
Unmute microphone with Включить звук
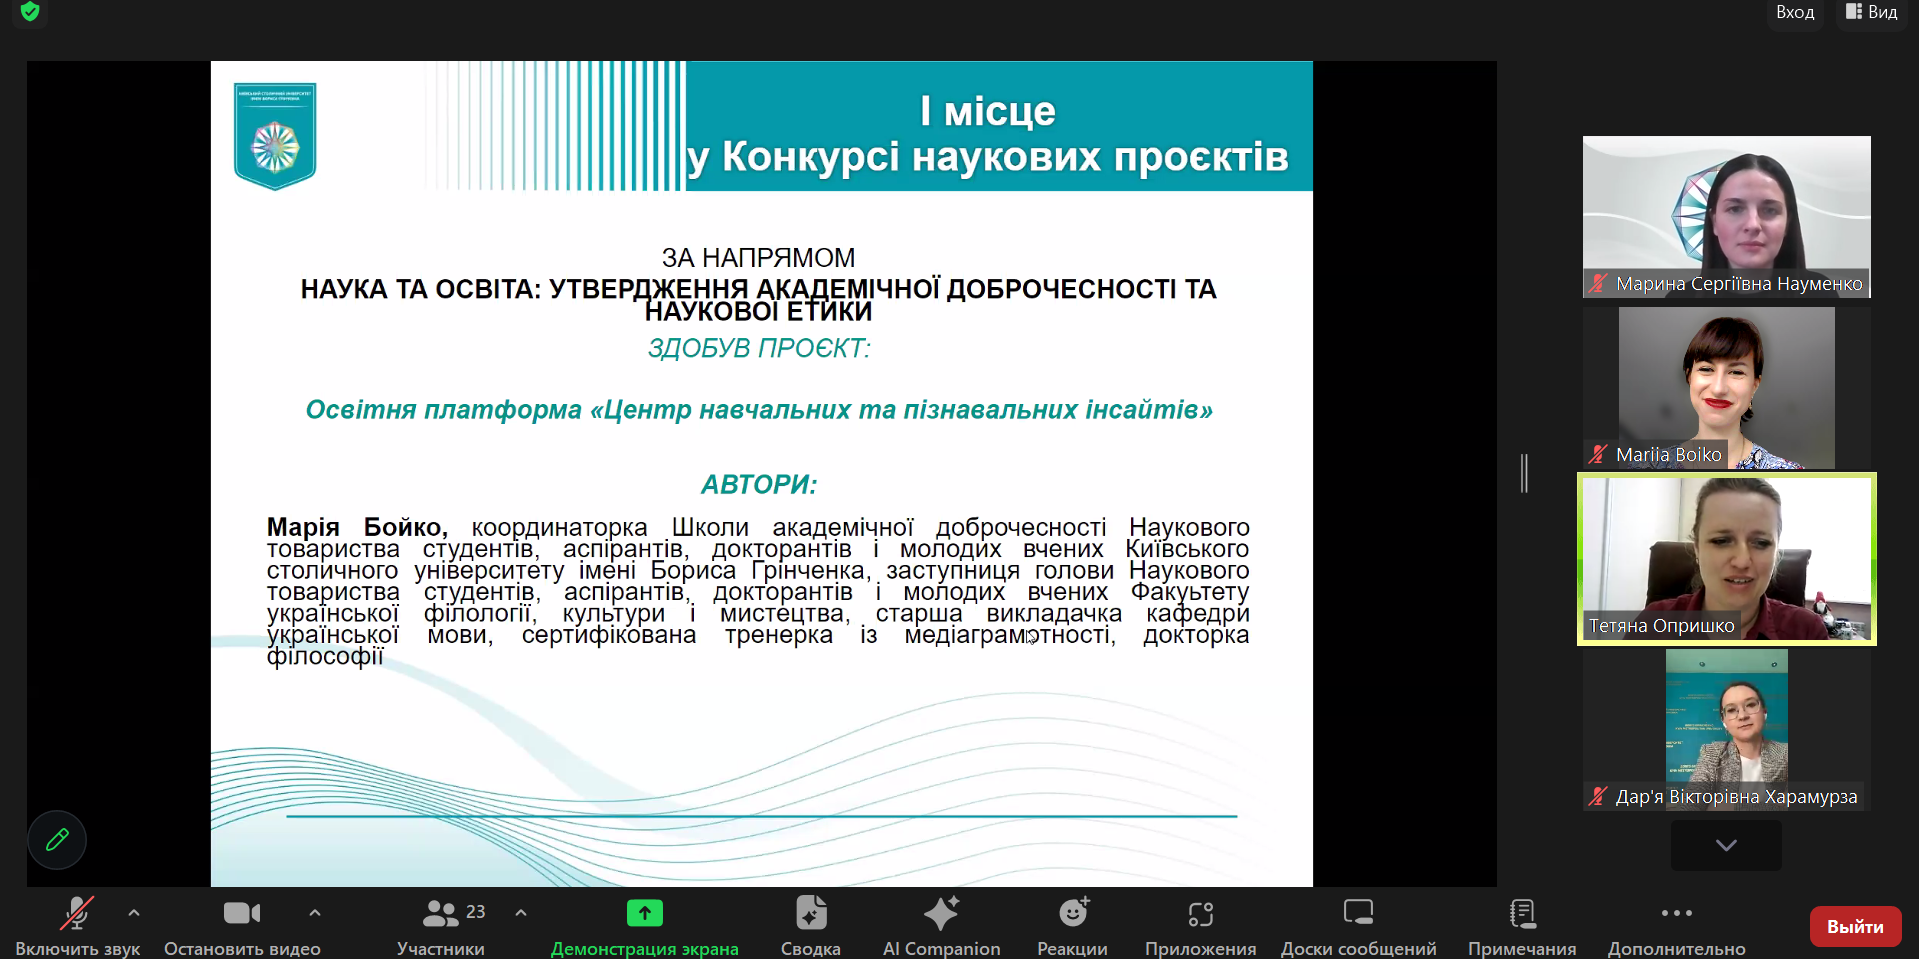click(77, 913)
